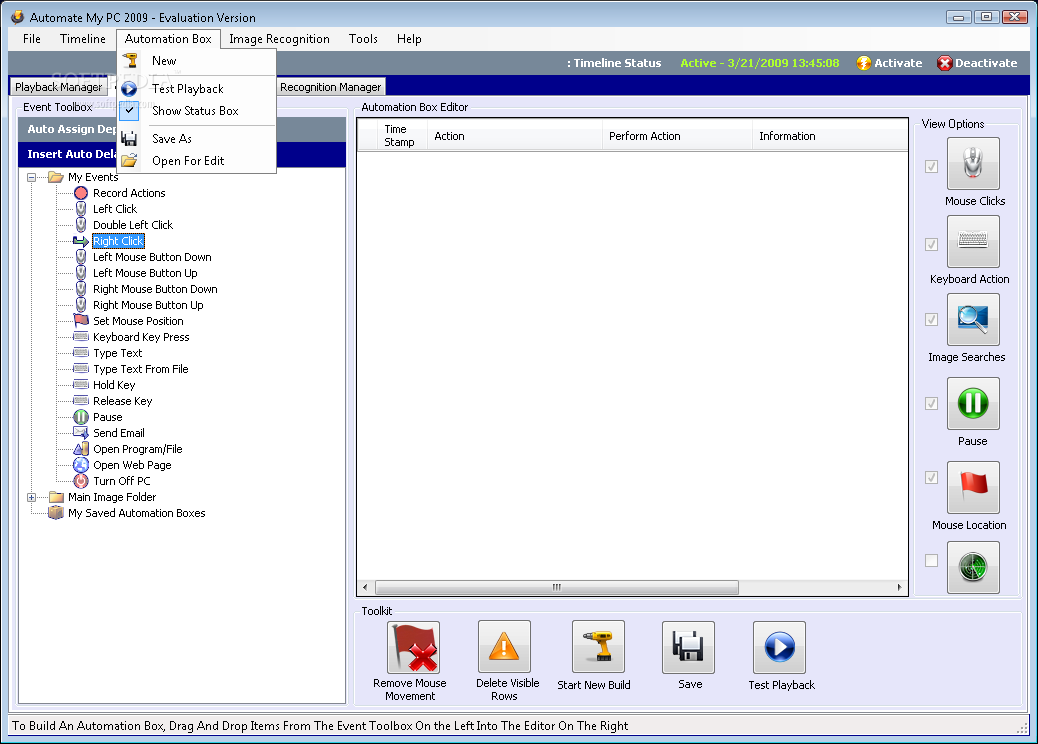Image resolution: width=1038 pixels, height=744 pixels.
Task: Click the Test Playback toolkit button
Action: pyautogui.click(x=779, y=647)
